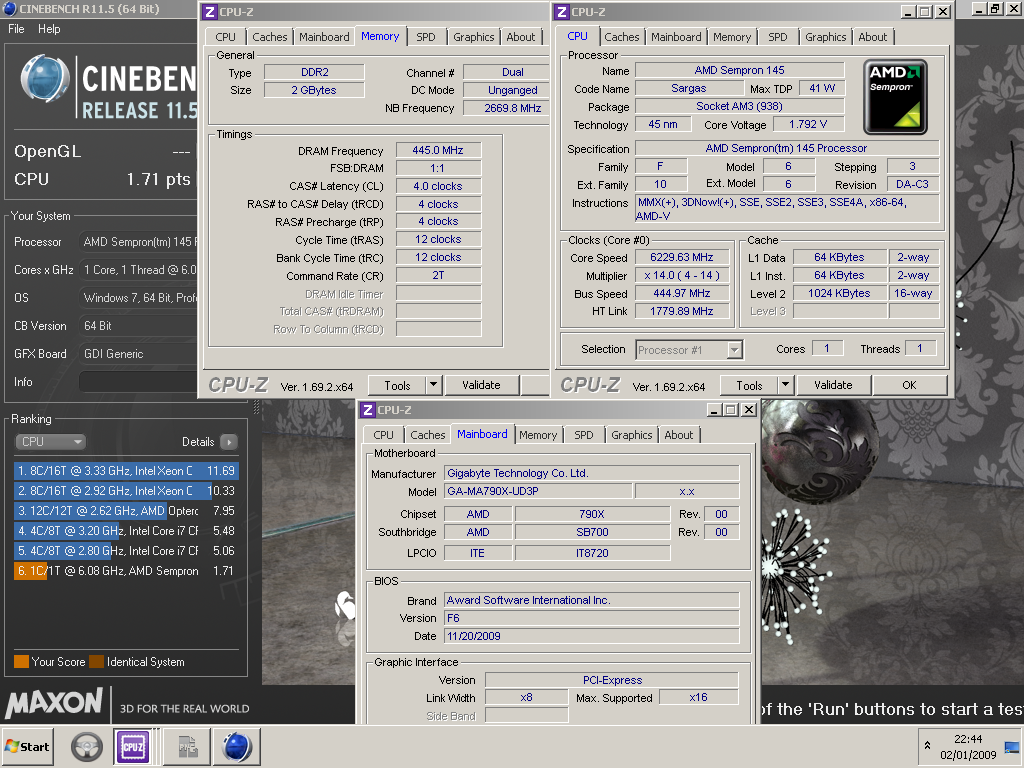Click OK in processor CPU-Z window
This screenshot has width=1024, height=768.
tap(909, 385)
